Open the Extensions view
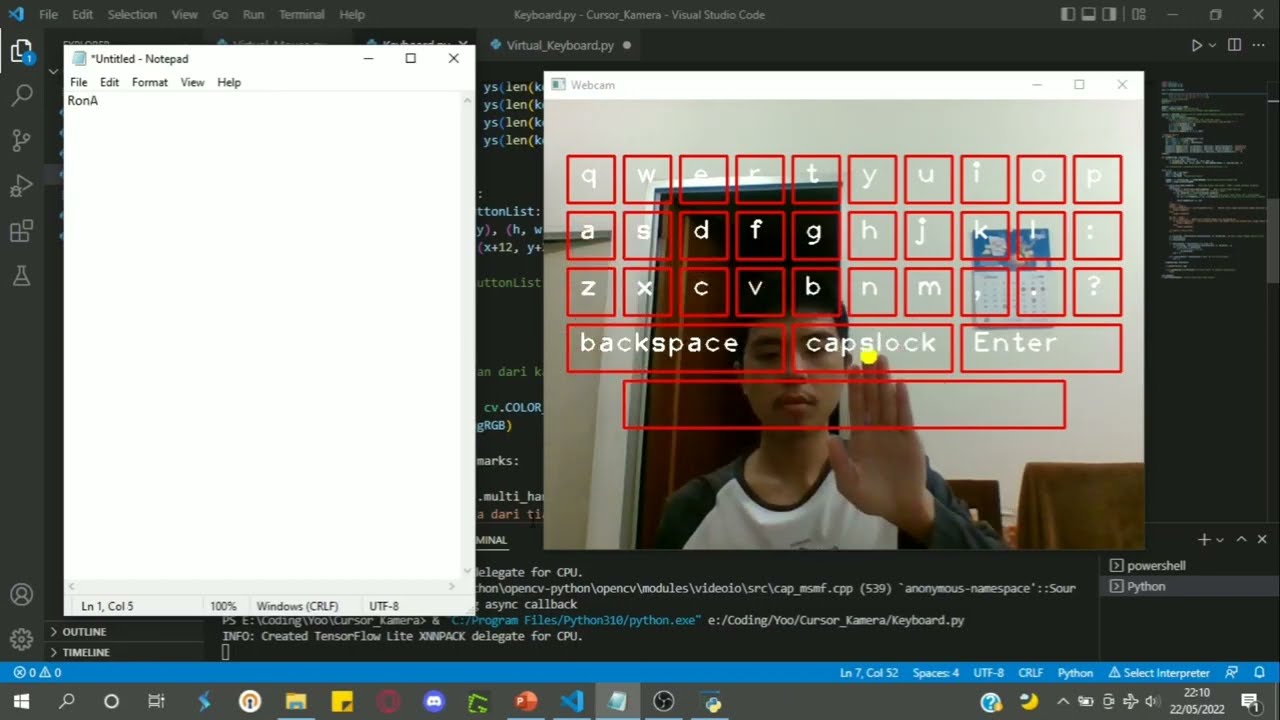Image resolution: width=1280 pixels, height=720 pixels. [21, 231]
